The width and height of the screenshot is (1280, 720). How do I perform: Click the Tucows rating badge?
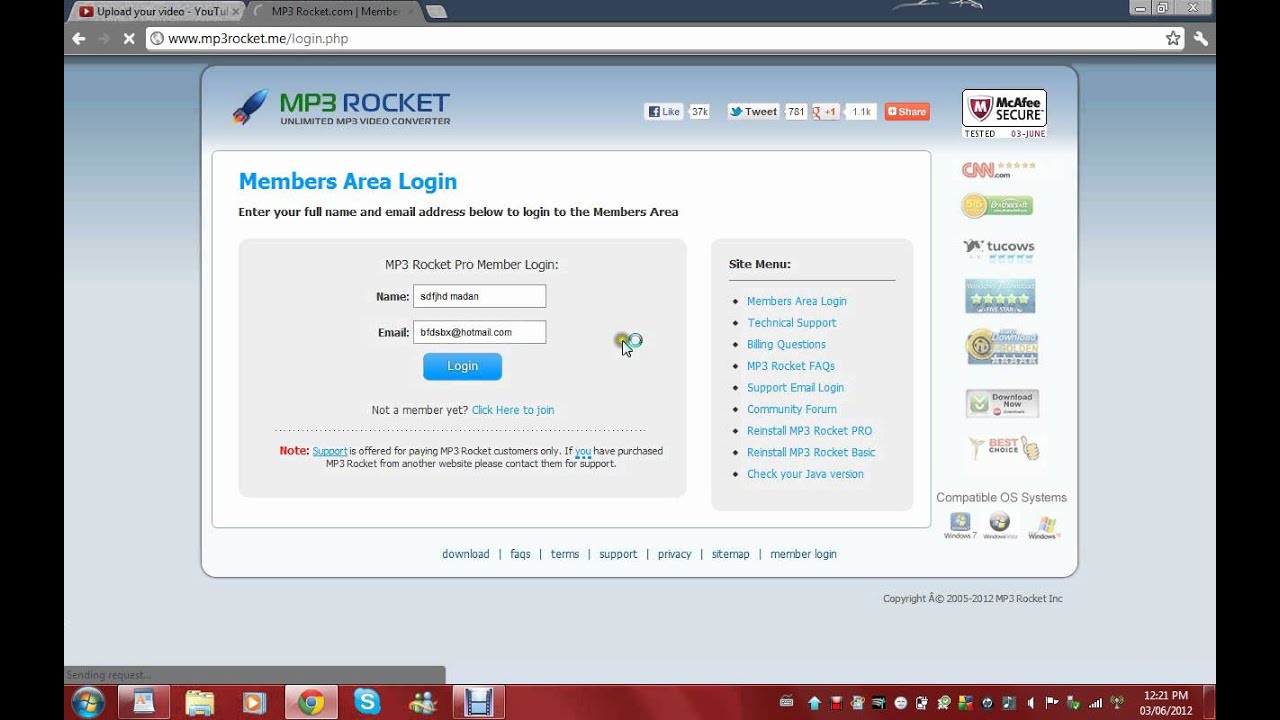tap(999, 249)
